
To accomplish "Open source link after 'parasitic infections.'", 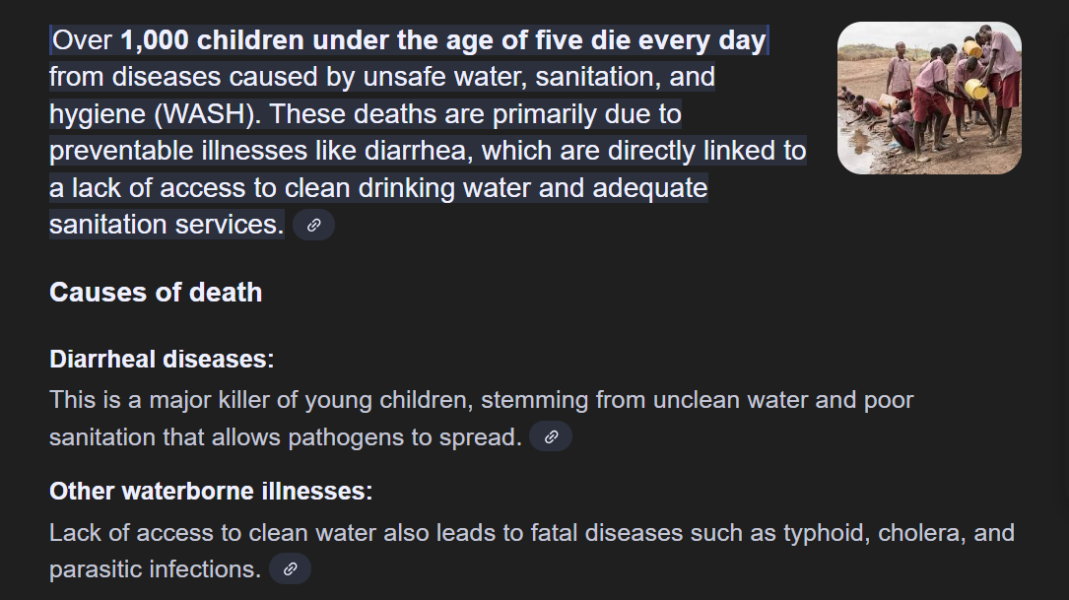I will [x=290, y=569].
